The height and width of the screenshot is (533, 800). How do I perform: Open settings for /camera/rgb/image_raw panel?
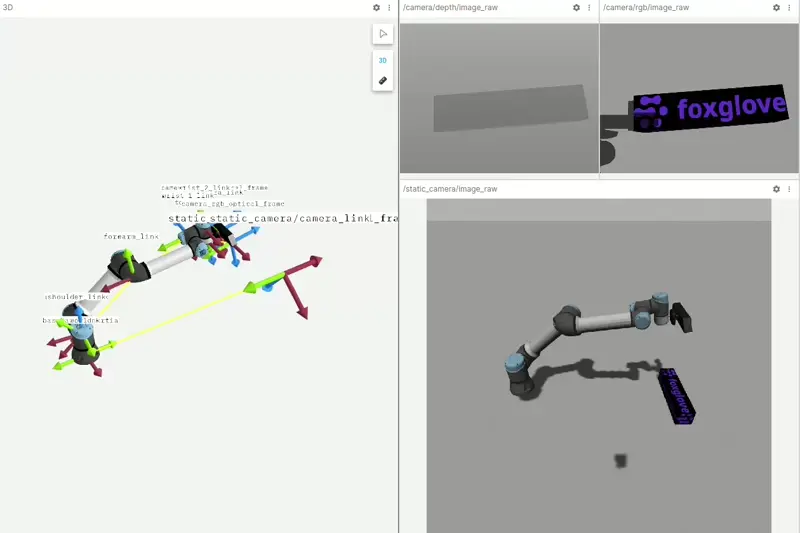pos(776,7)
